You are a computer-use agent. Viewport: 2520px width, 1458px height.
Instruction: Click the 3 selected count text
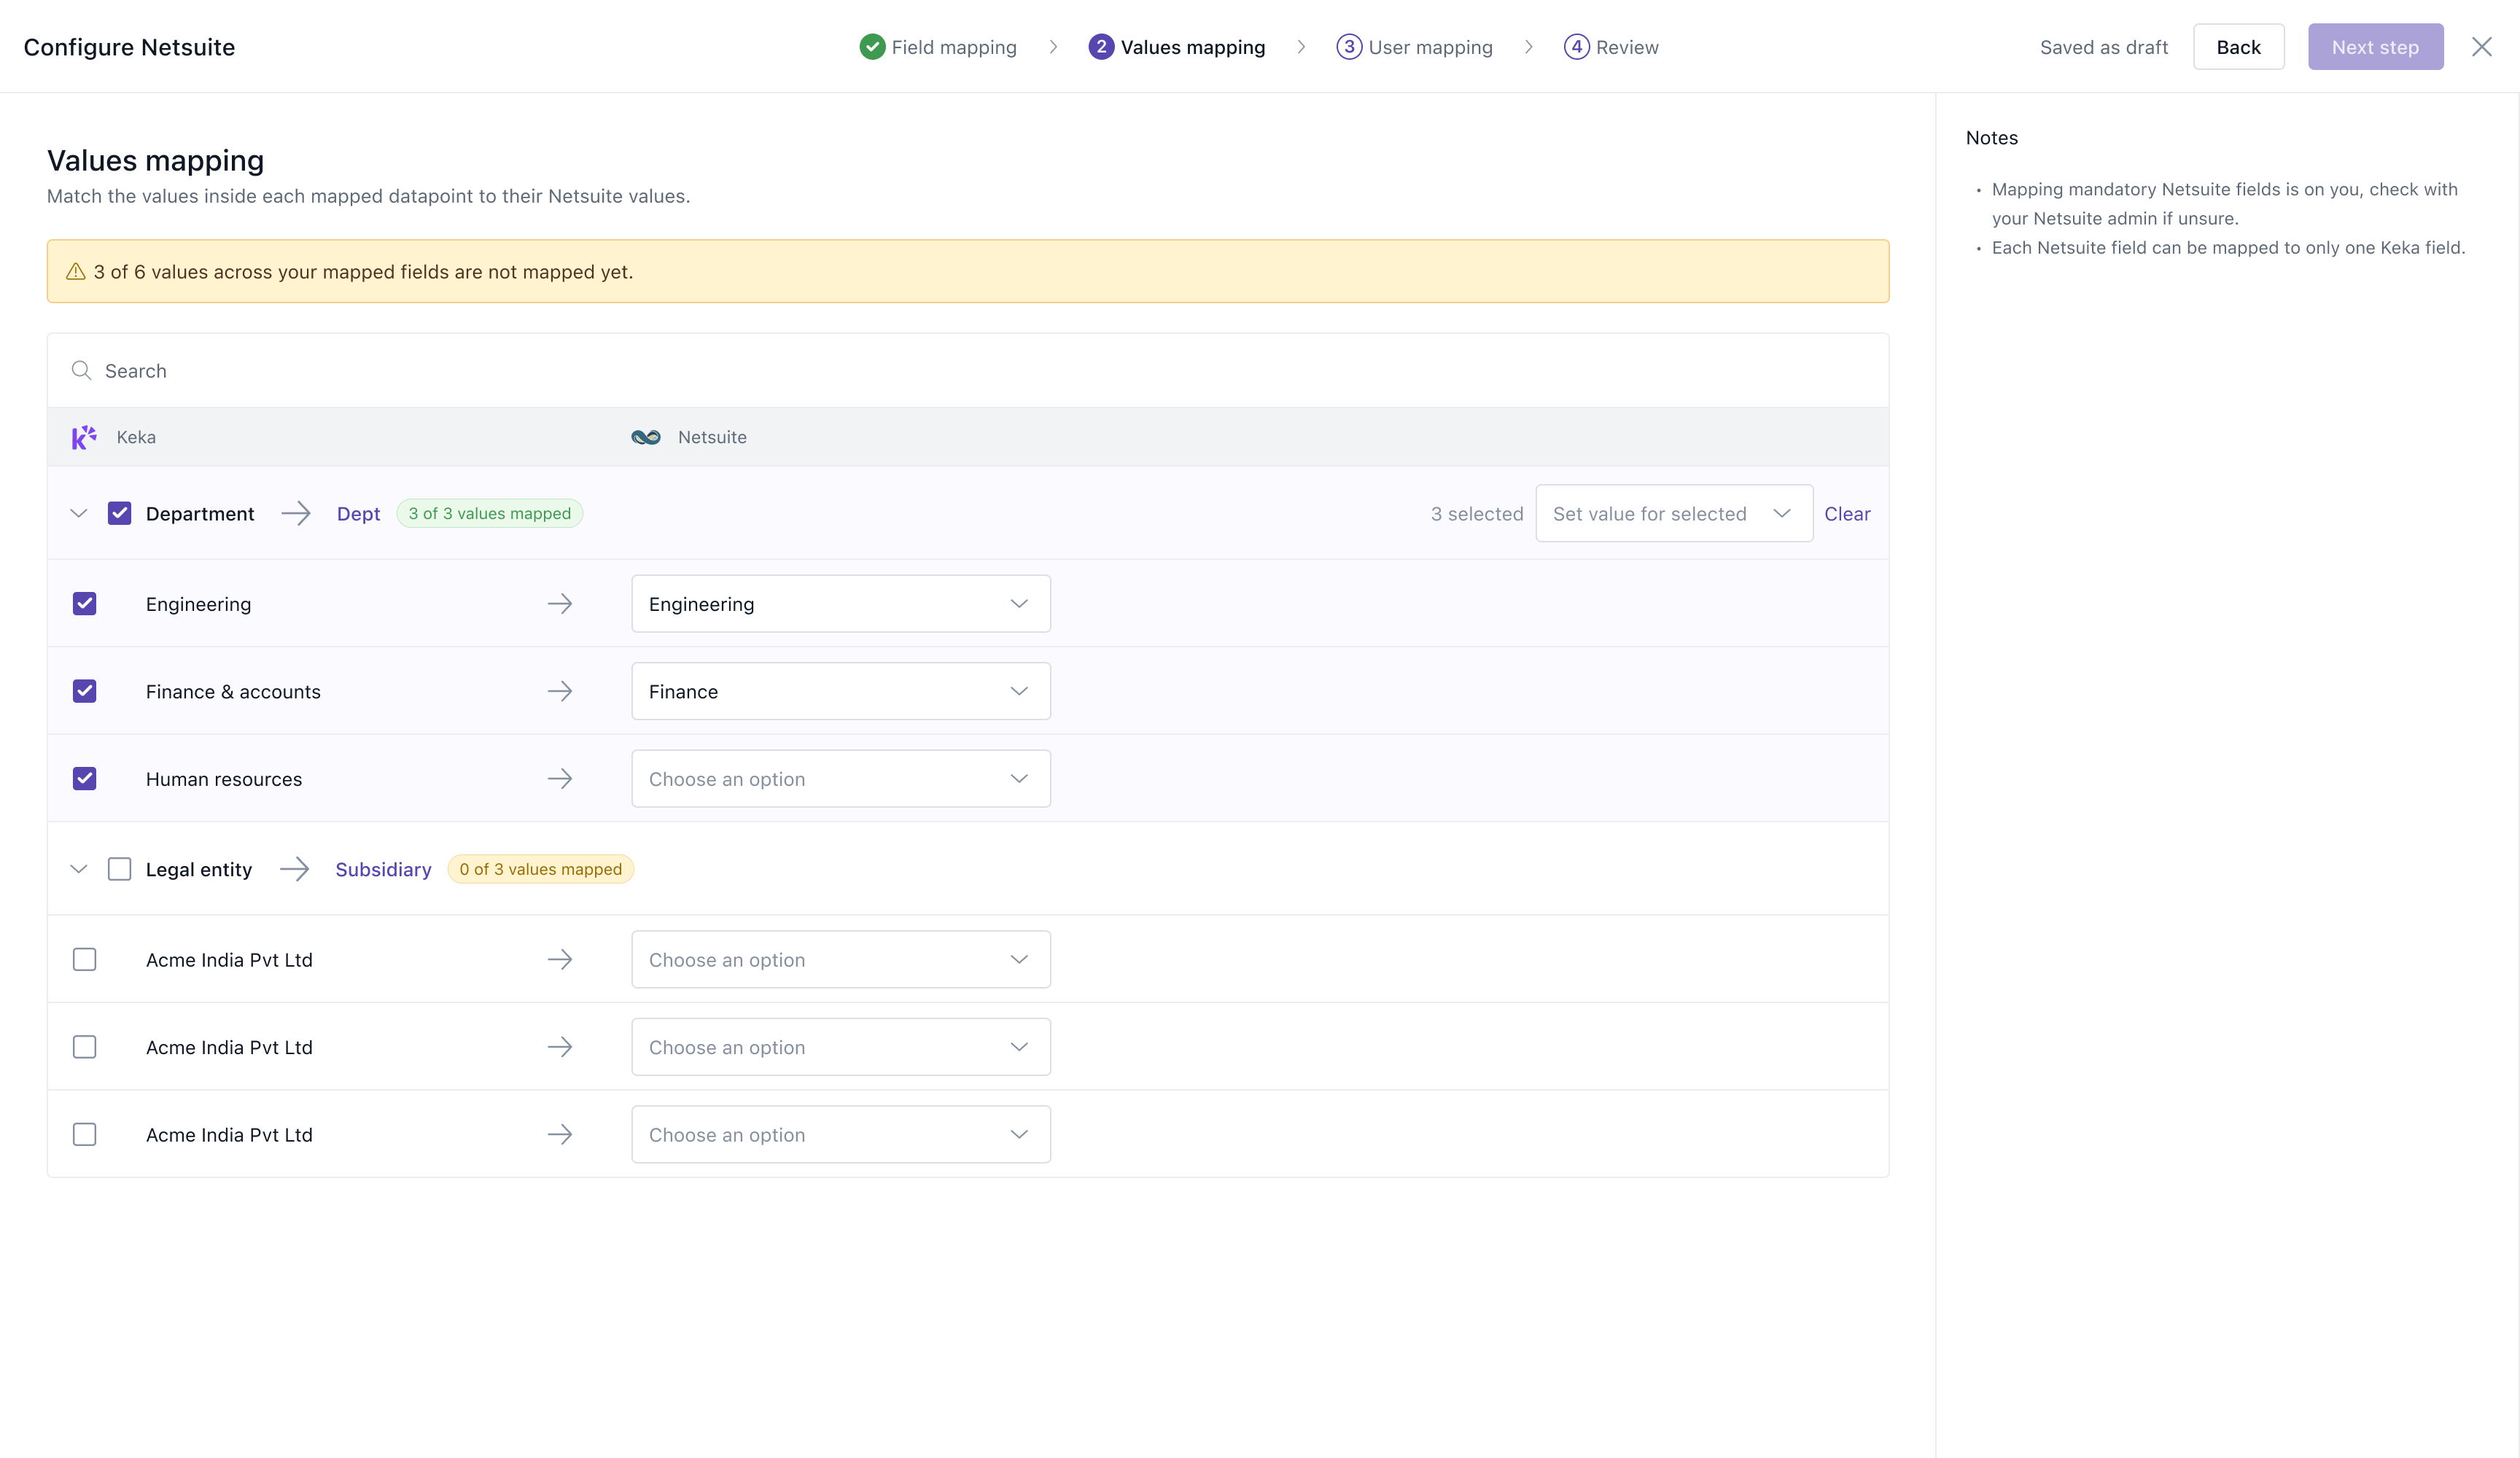1477,513
